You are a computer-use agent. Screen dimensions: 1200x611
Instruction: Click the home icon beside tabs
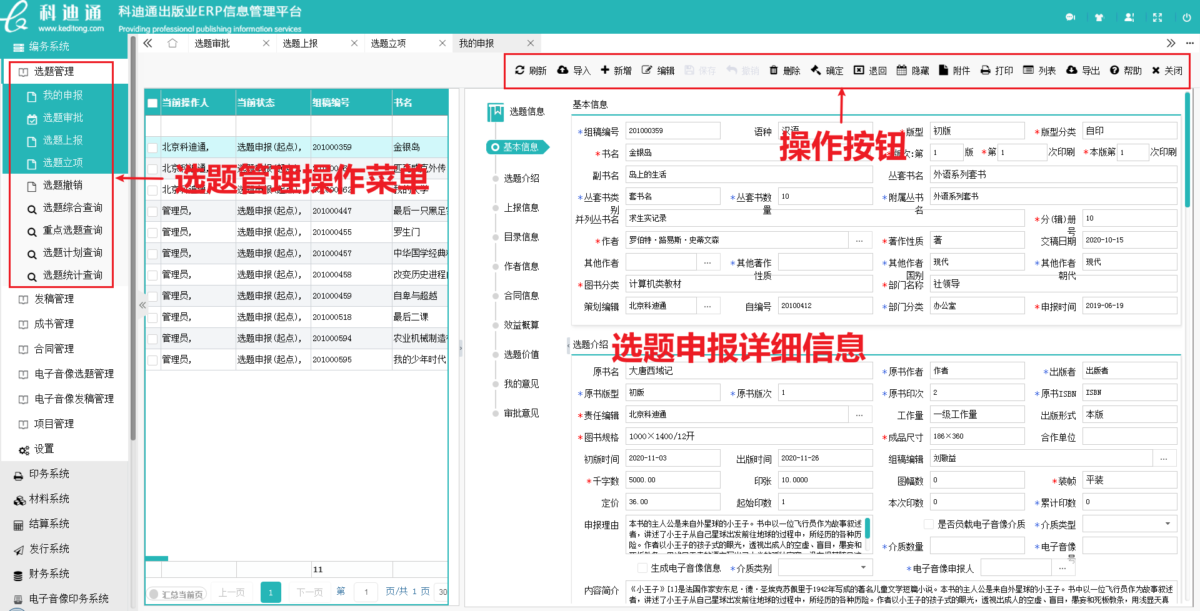(172, 43)
